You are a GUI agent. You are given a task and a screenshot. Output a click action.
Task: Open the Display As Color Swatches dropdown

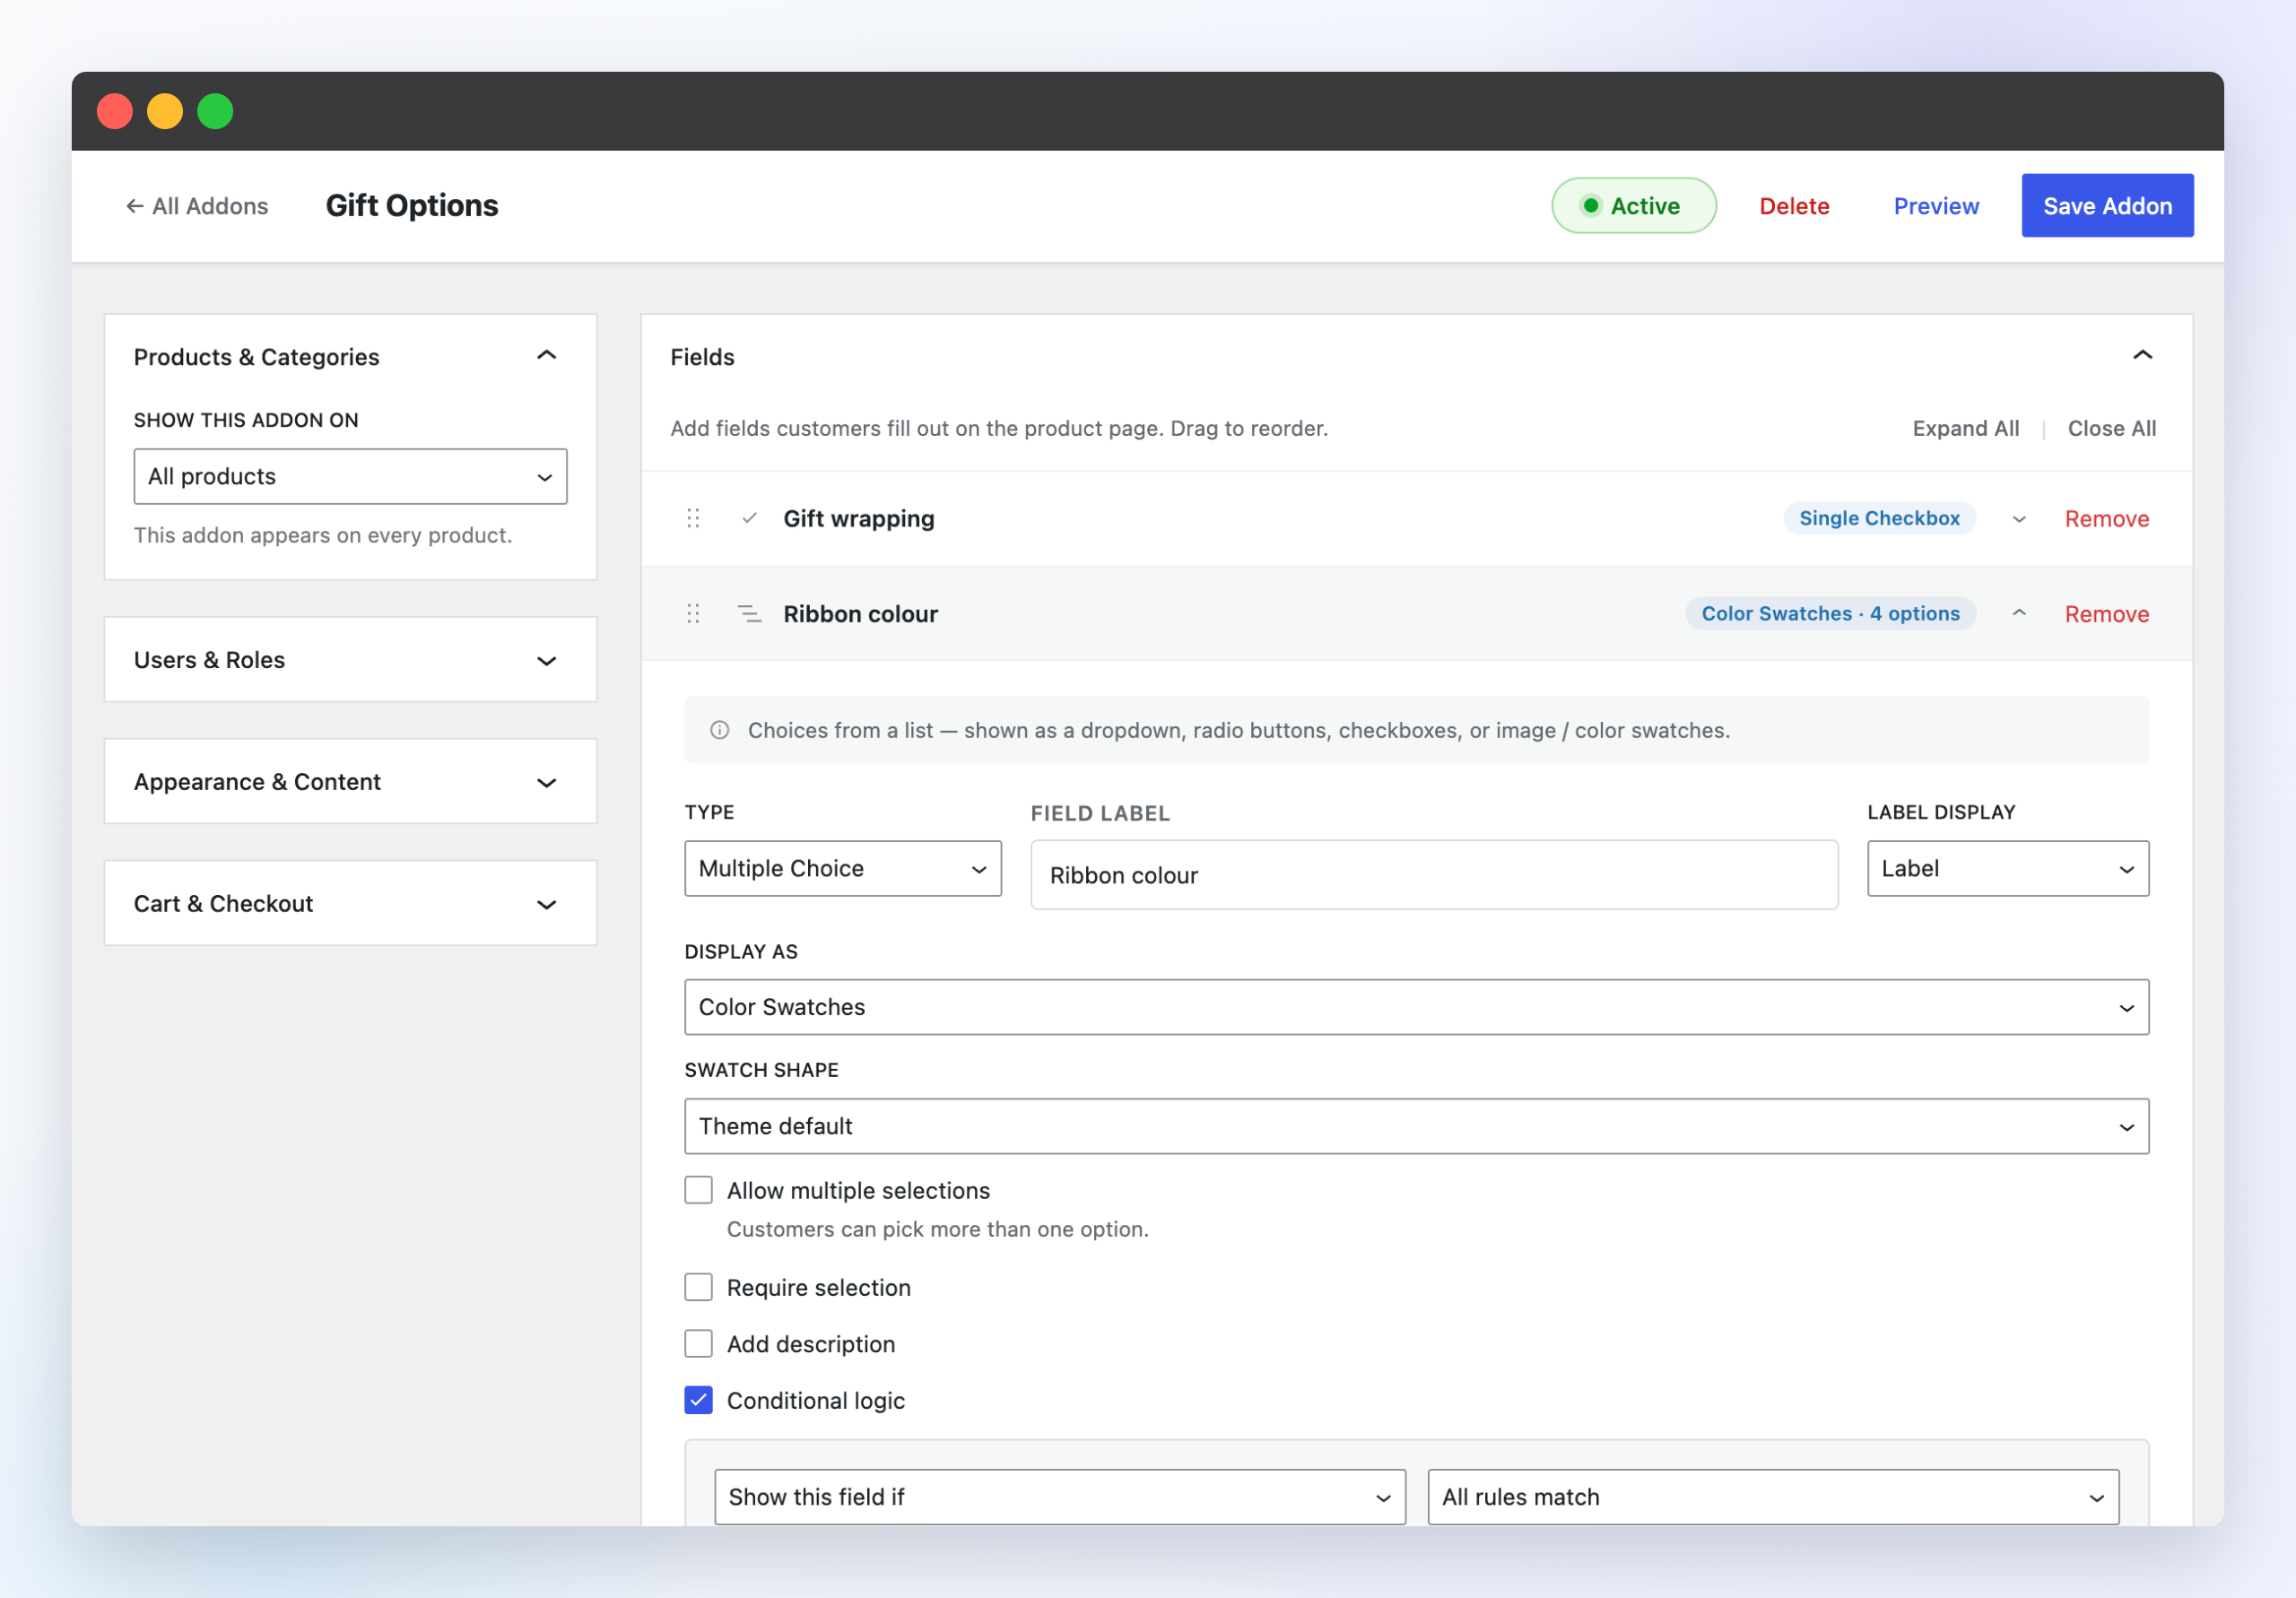click(x=1416, y=1007)
